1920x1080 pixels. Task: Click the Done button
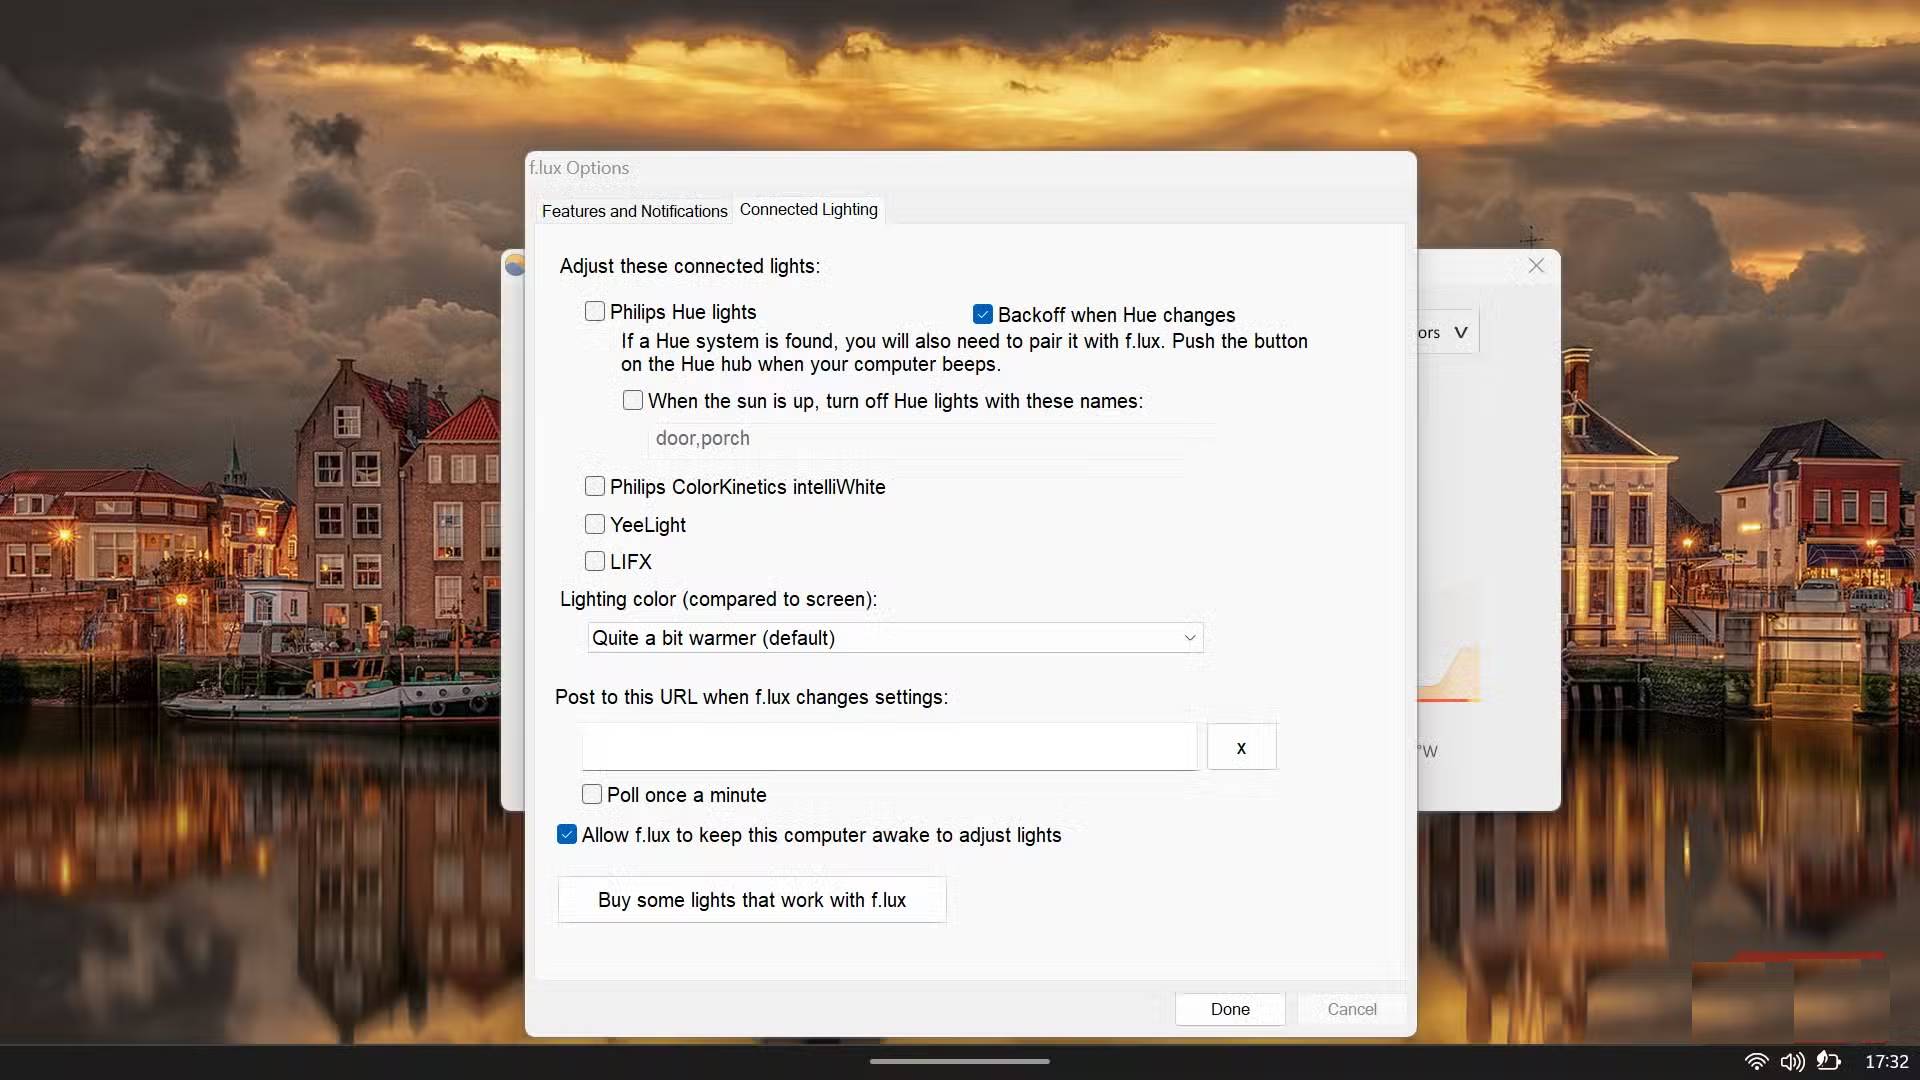pyautogui.click(x=1229, y=1009)
